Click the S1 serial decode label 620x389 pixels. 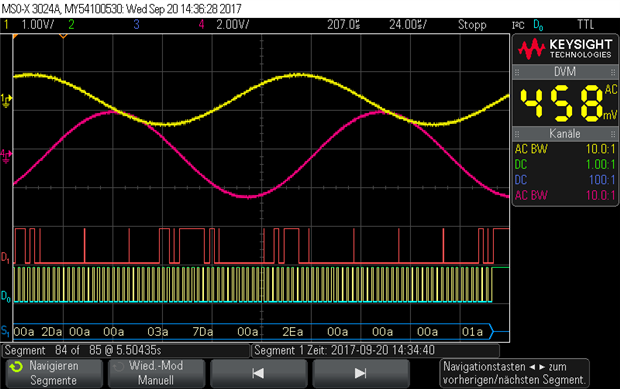click(5, 331)
